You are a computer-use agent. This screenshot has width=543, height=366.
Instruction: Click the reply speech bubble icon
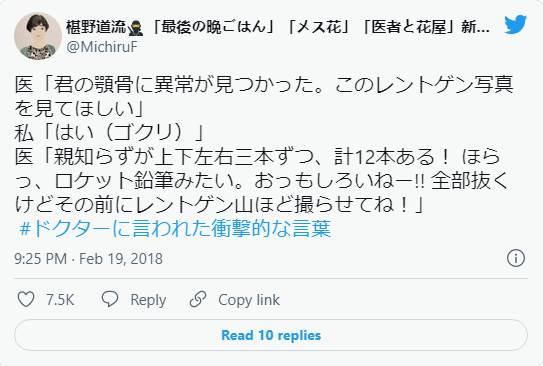[x=110, y=299]
